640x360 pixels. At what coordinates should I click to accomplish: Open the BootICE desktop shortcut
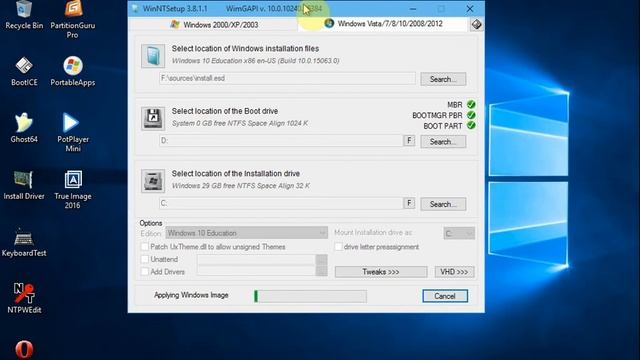[x=24, y=72]
